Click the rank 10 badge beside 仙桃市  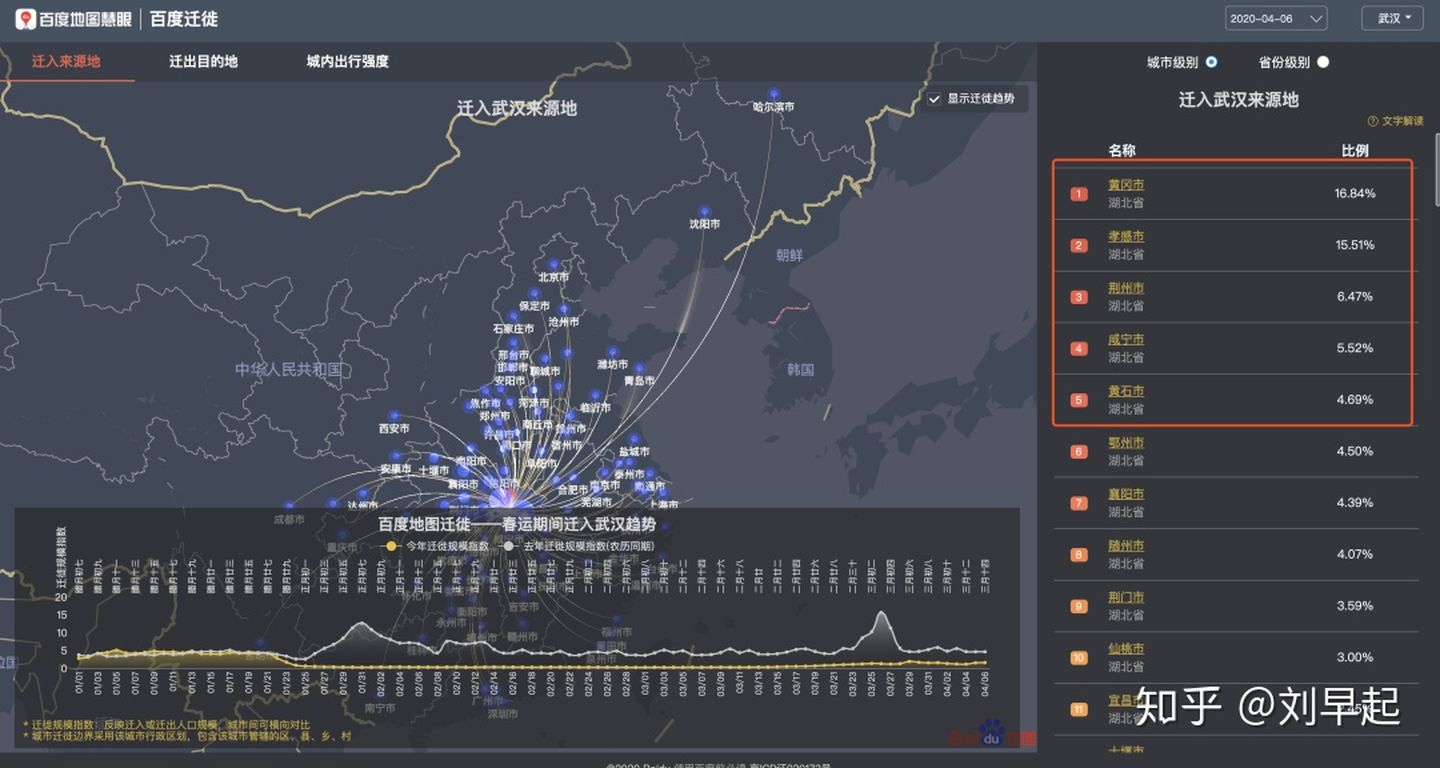coord(1079,658)
